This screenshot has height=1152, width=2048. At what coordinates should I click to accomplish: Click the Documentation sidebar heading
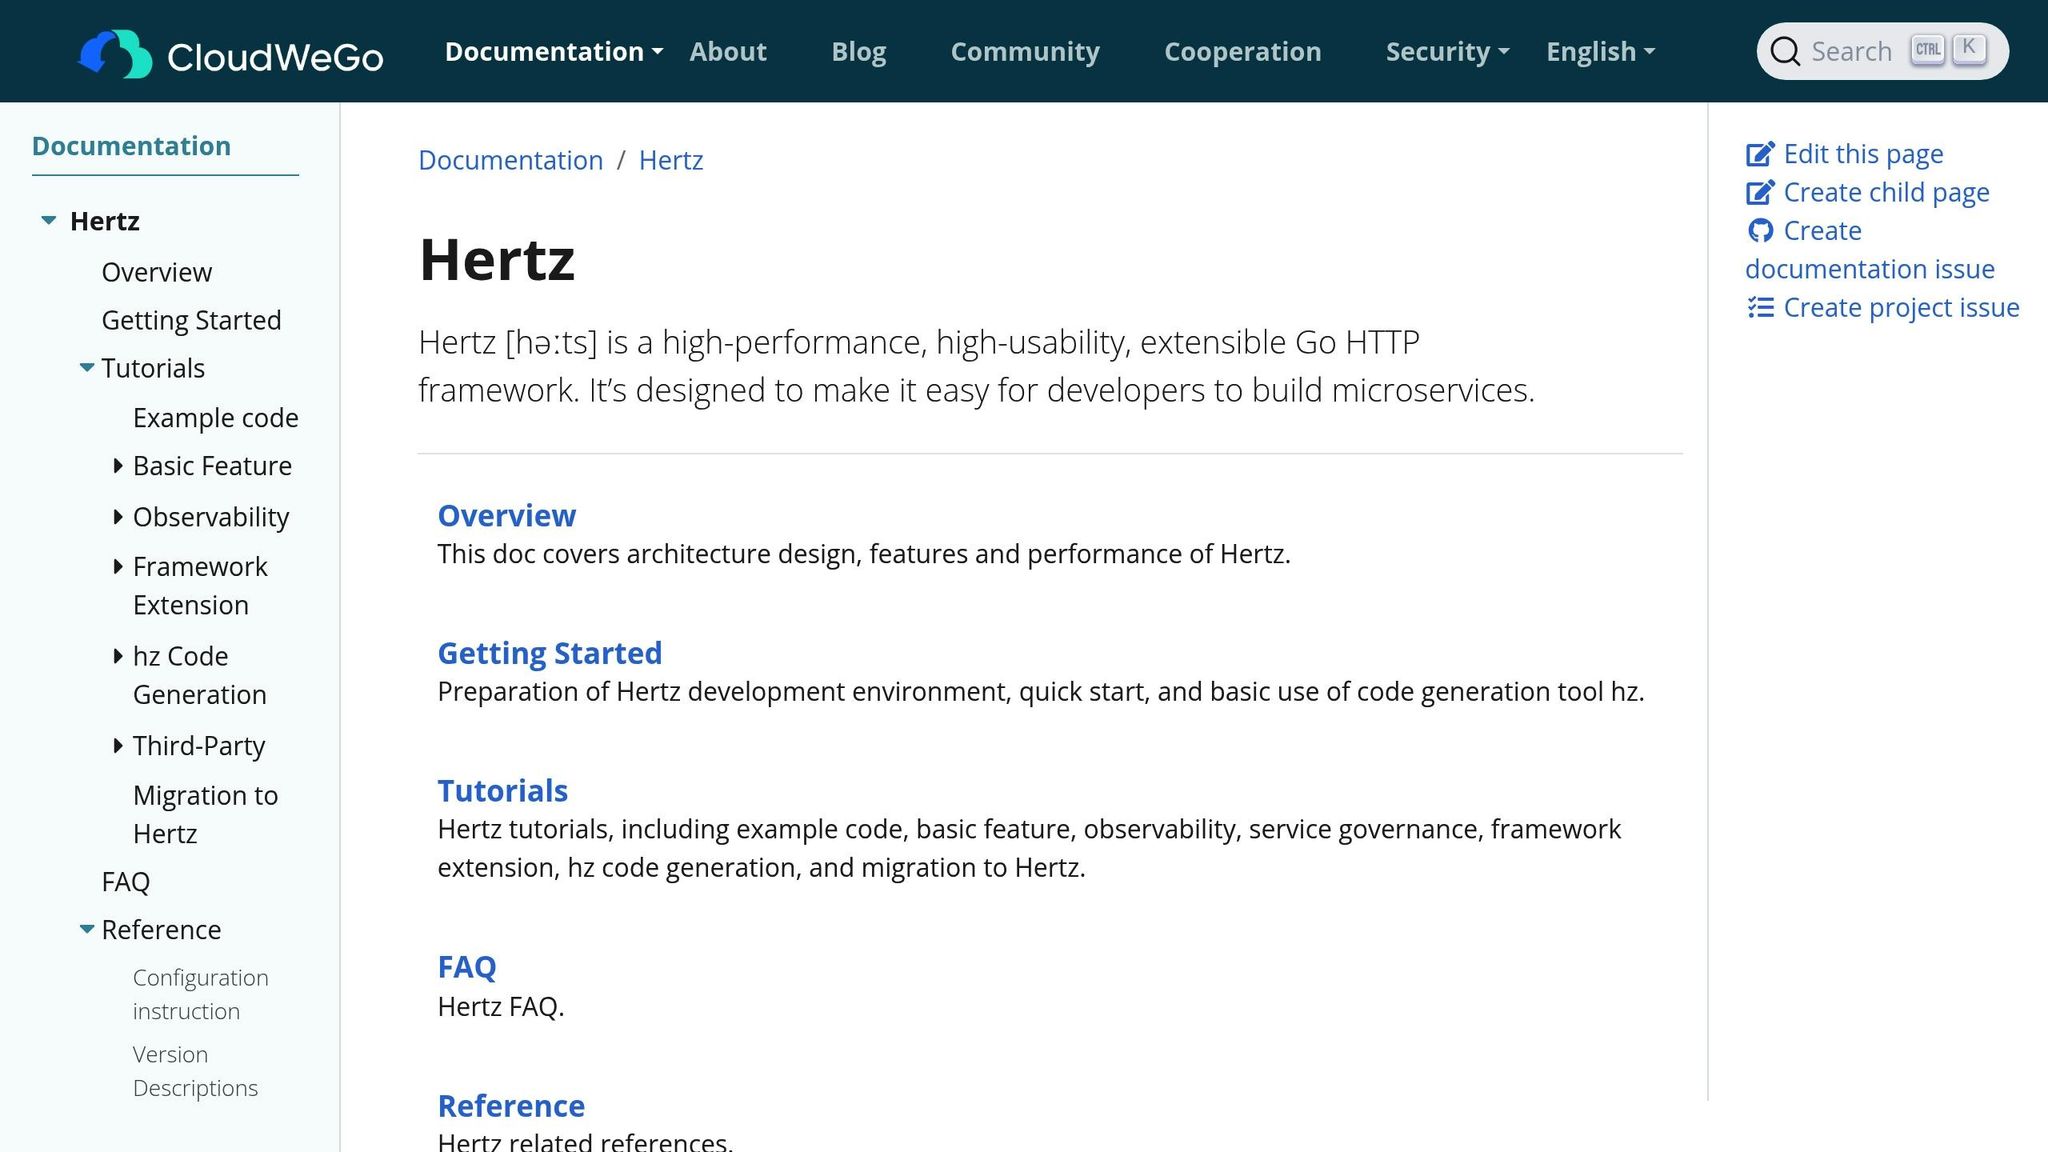coord(131,146)
